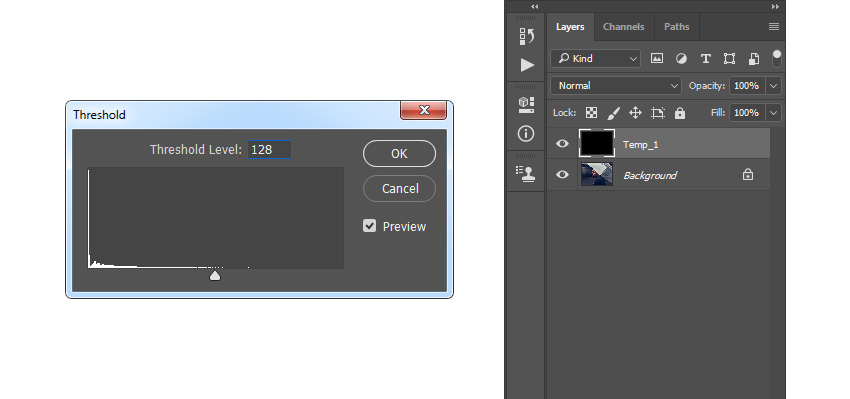Image resolution: width=850 pixels, height=399 pixels.
Task: Hide the Temp_1 layer
Action: pyautogui.click(x=563, y=144)
